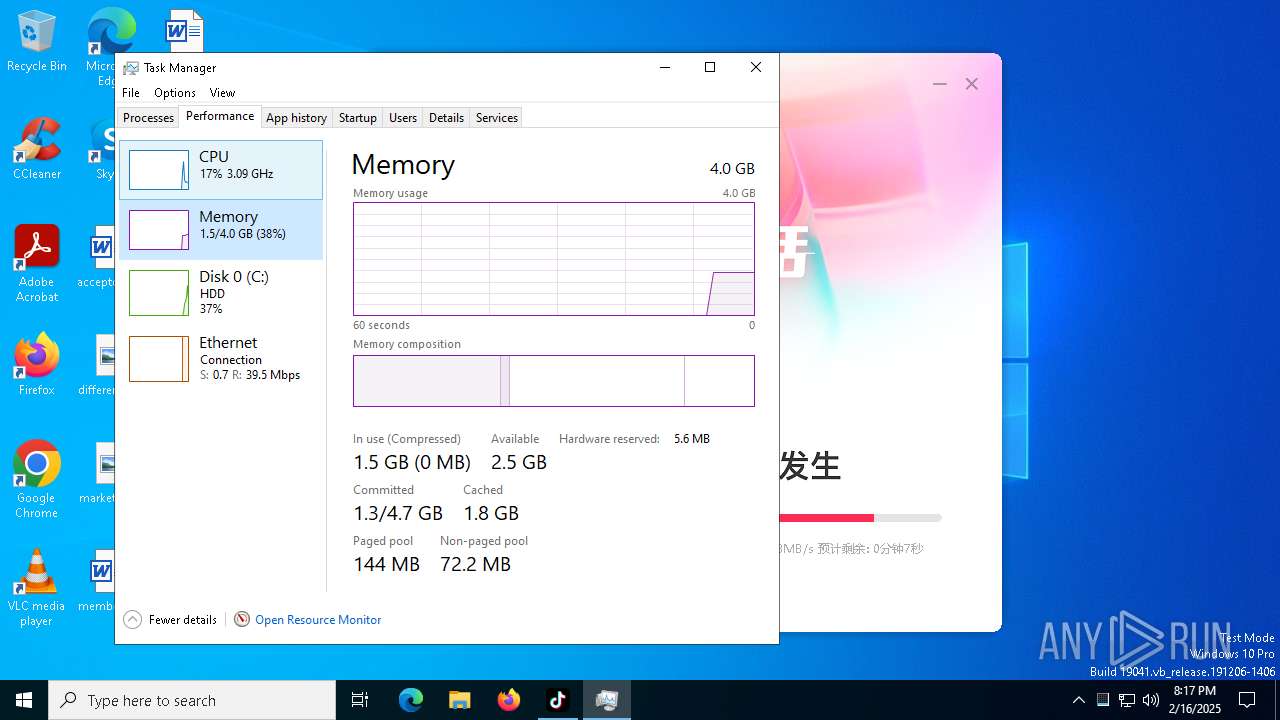The image size is (1280, 720).
Task: Switch to the Details tab
Action: point(446,118)
